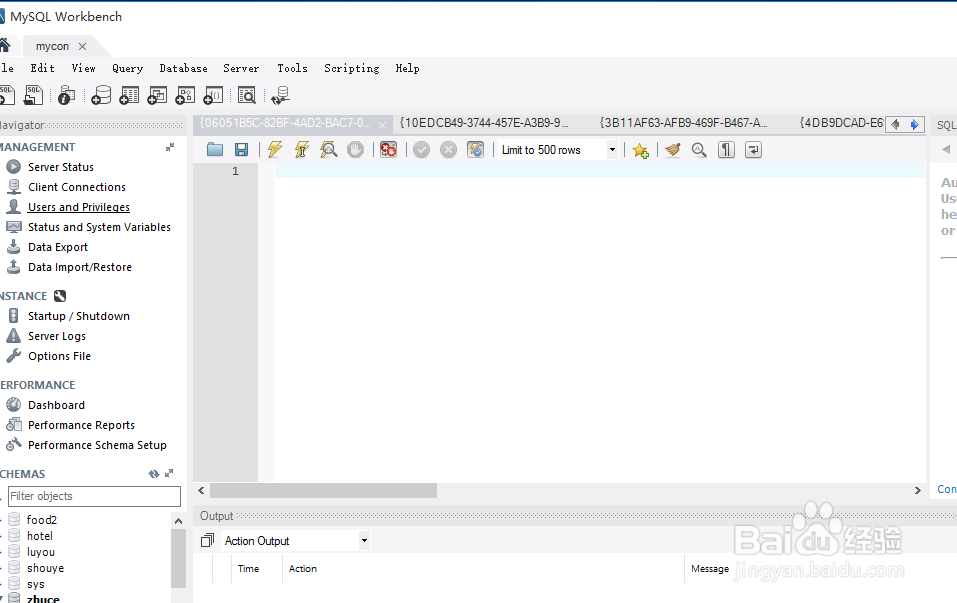Select the hotel schema

pyautogui.click(x=40, y=536)
